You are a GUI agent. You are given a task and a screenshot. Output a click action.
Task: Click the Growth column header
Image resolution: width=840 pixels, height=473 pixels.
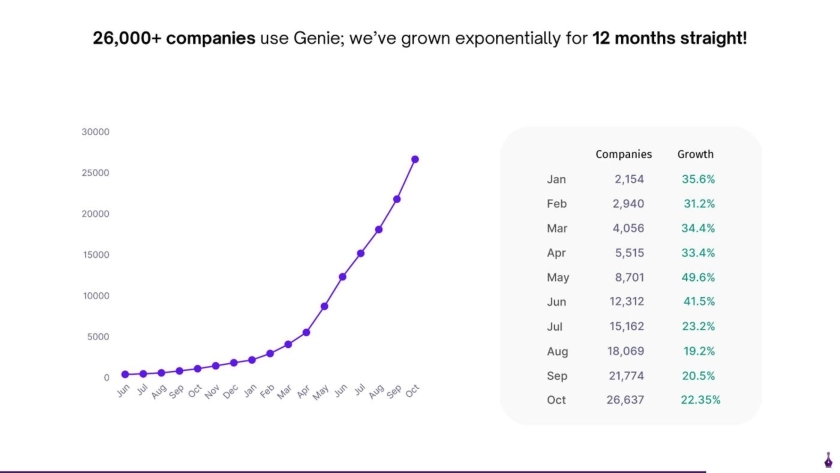tap(695, 154)
